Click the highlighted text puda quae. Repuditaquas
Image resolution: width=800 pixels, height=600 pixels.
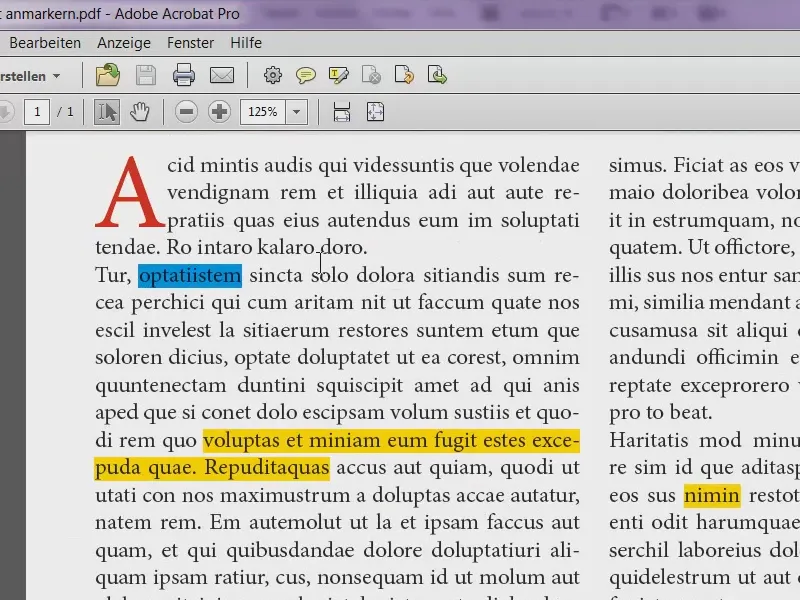pyautogui.click(x=212, y=468)
